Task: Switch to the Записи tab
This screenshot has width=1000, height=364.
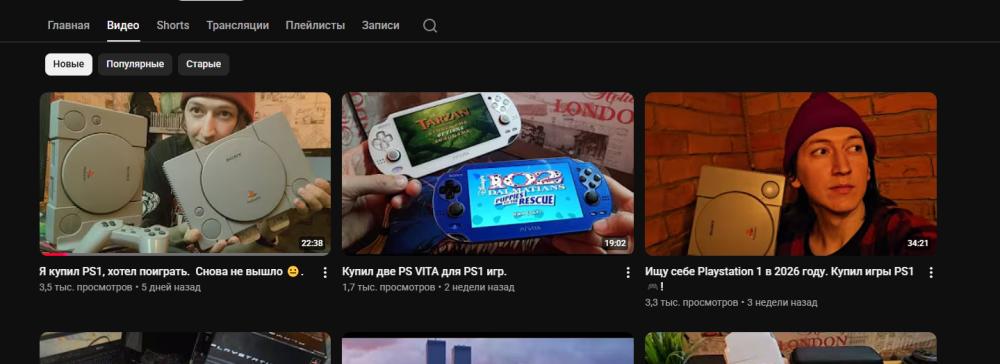Action: coord(380,25)
